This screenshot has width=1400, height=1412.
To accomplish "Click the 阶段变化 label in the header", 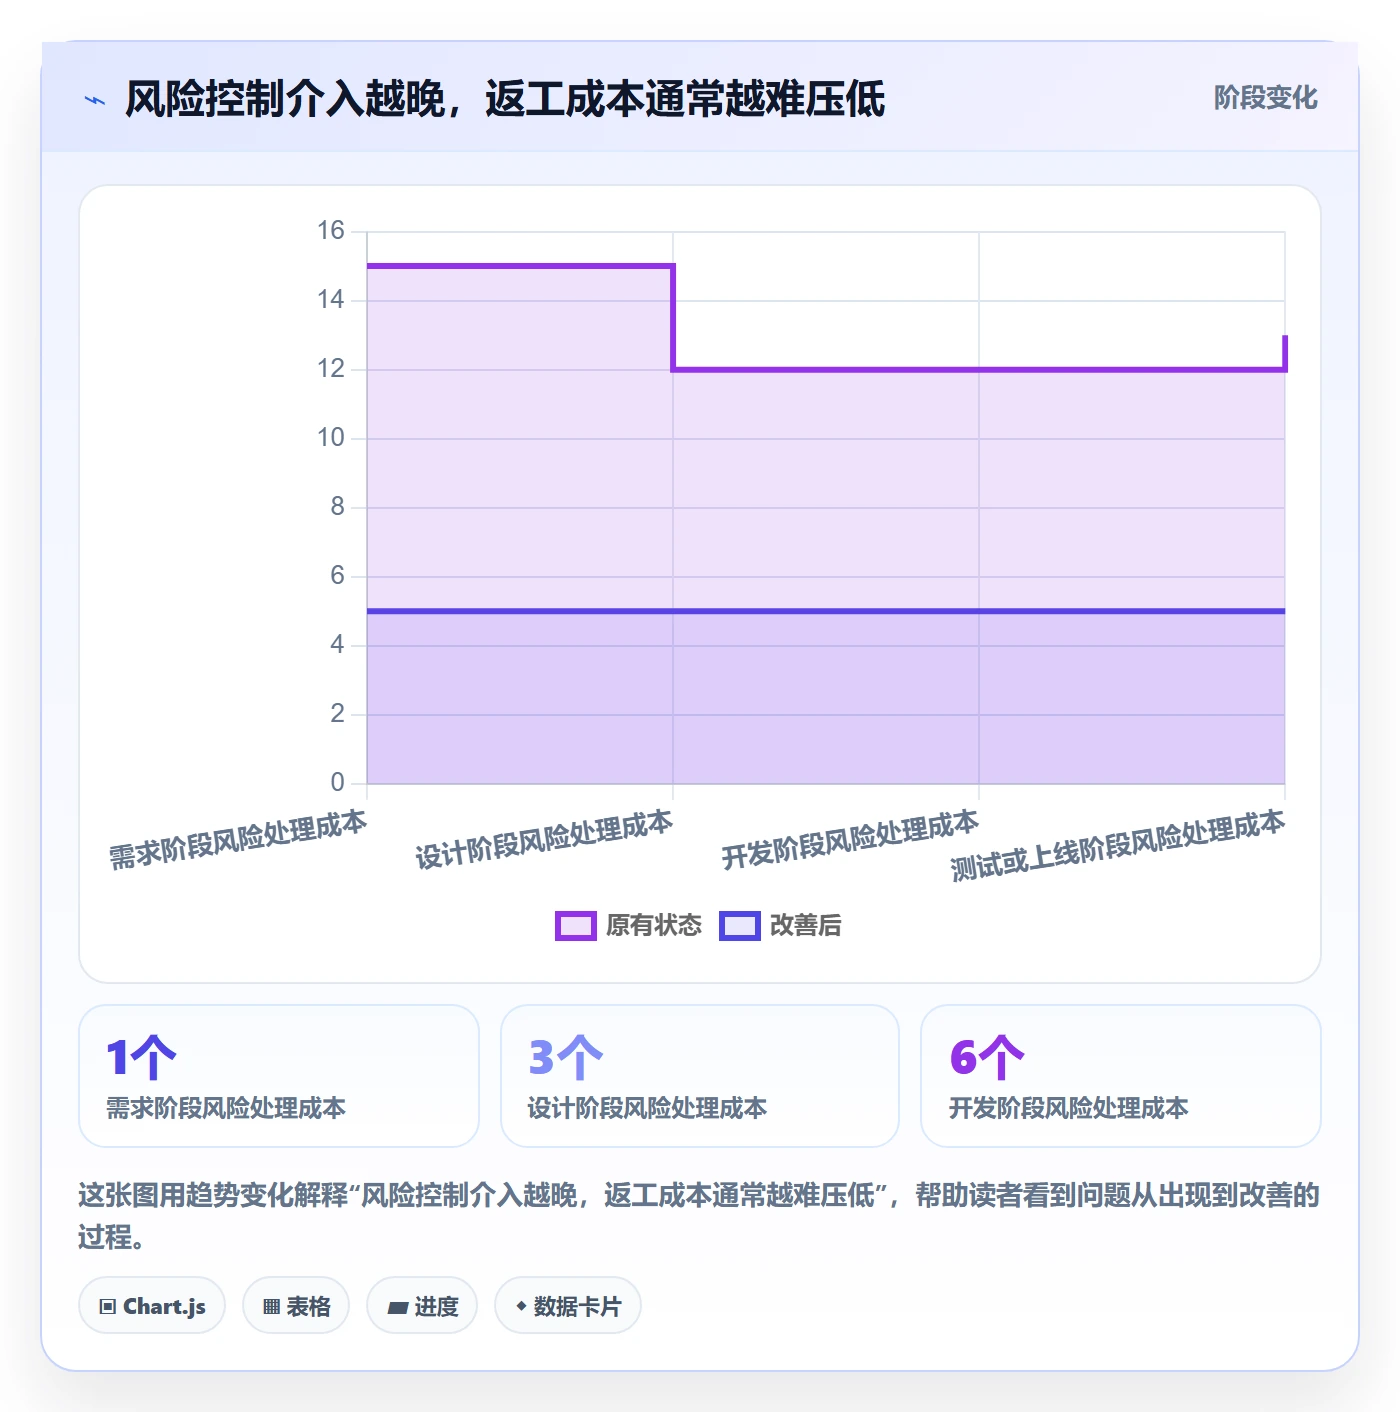I will click(1265, 98).
